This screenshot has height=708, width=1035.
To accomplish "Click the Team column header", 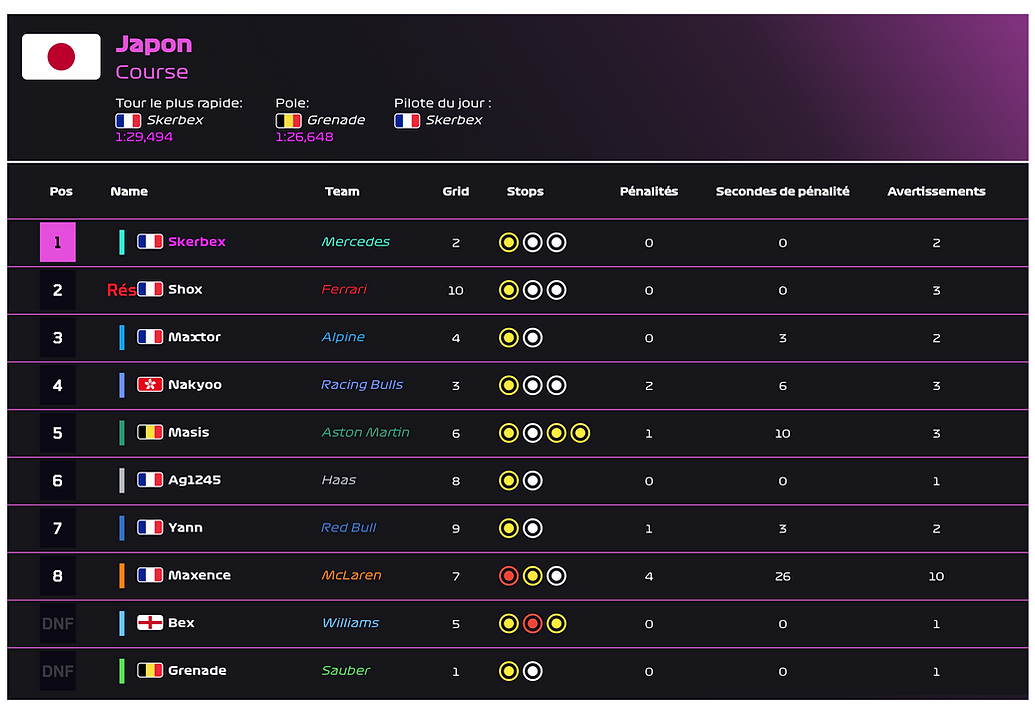I will [342, 191].
